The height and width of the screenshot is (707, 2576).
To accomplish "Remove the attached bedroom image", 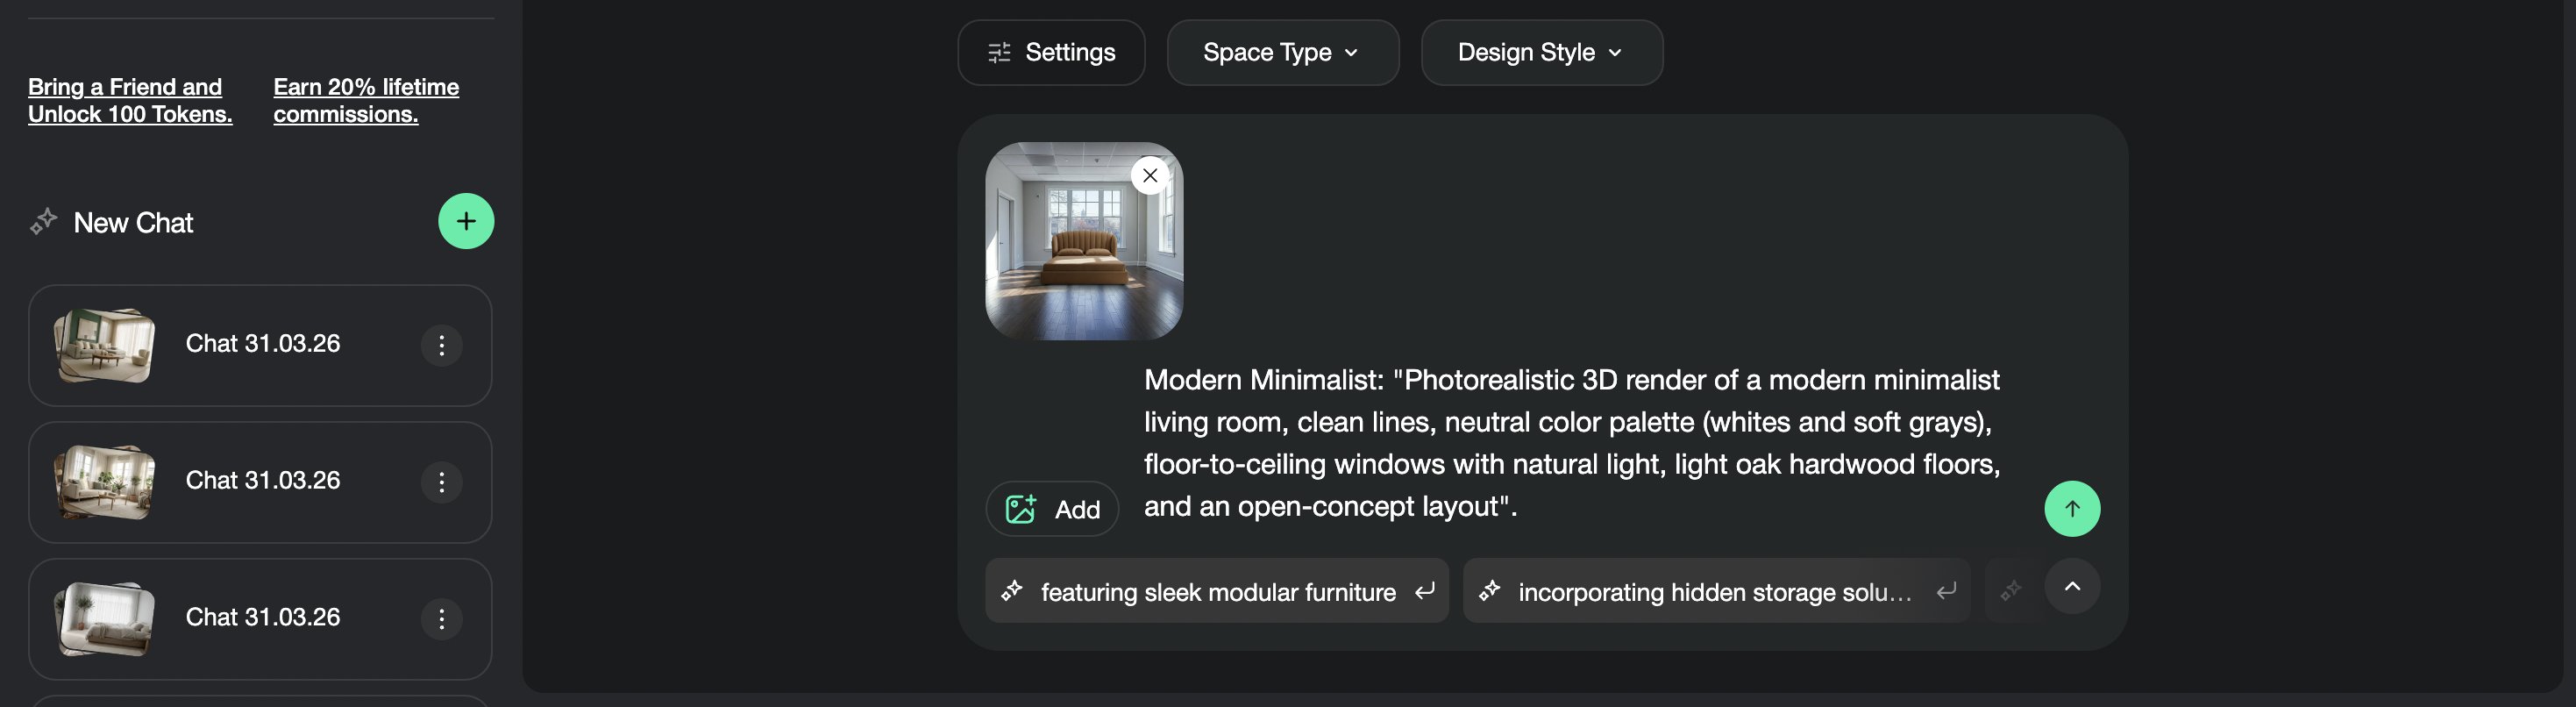I will click(1149, 174).
